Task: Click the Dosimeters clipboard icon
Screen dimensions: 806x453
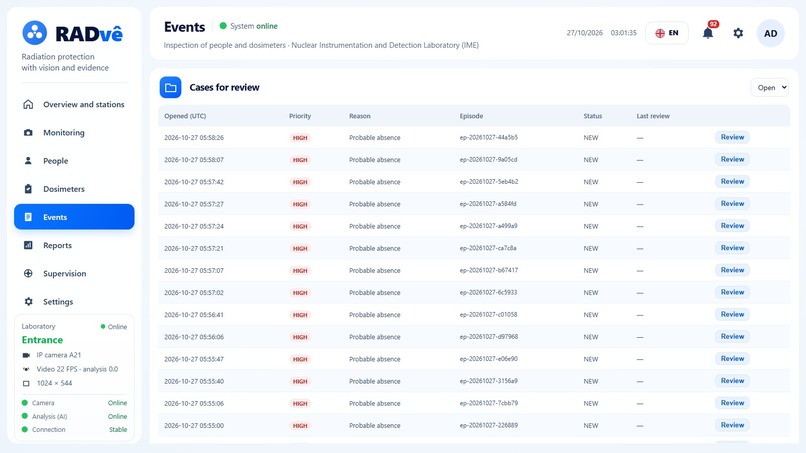Action: click(28, 189)
